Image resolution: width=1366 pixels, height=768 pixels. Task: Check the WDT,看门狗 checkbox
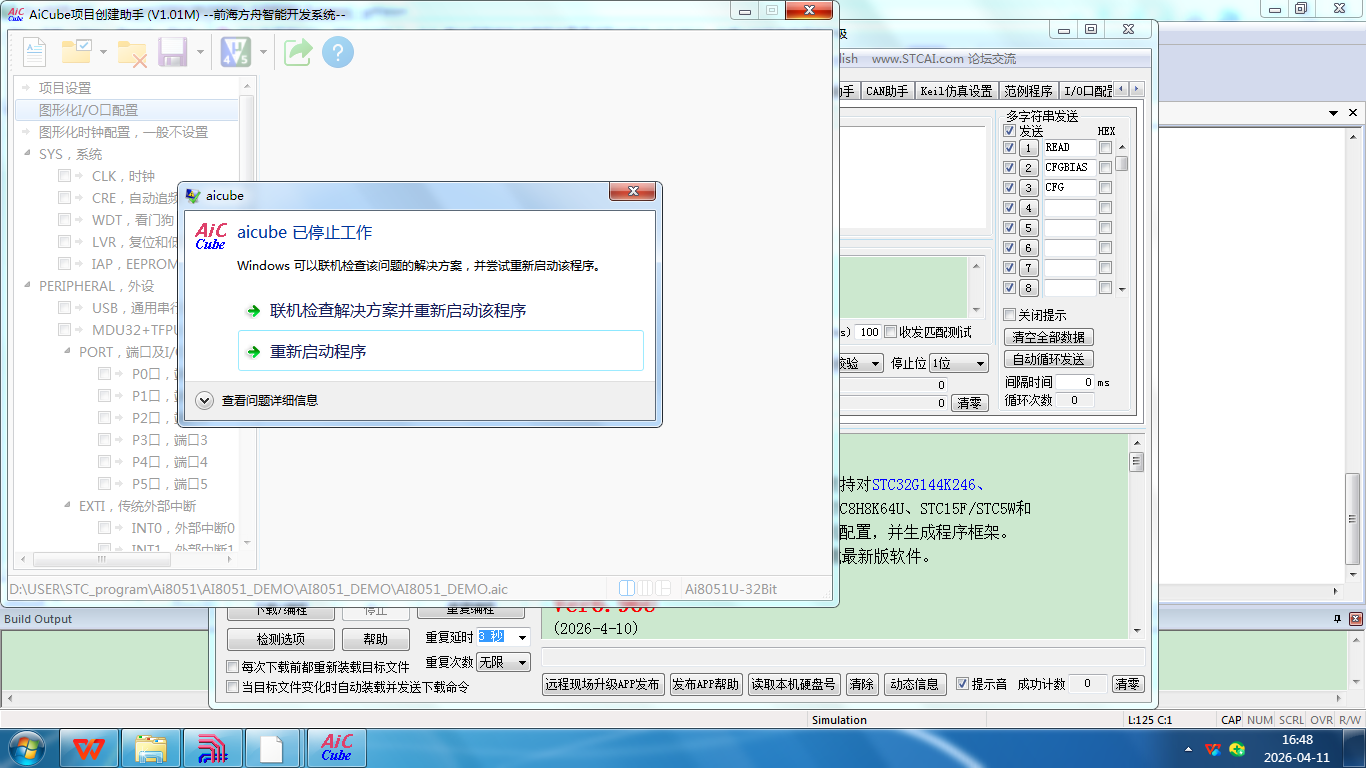64,220
